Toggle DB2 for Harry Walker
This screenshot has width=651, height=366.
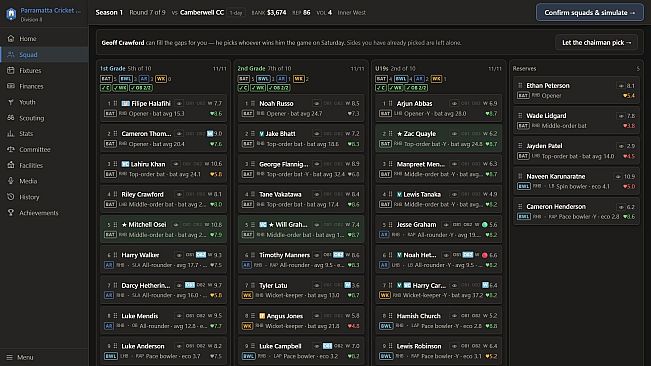click(201, 255)
